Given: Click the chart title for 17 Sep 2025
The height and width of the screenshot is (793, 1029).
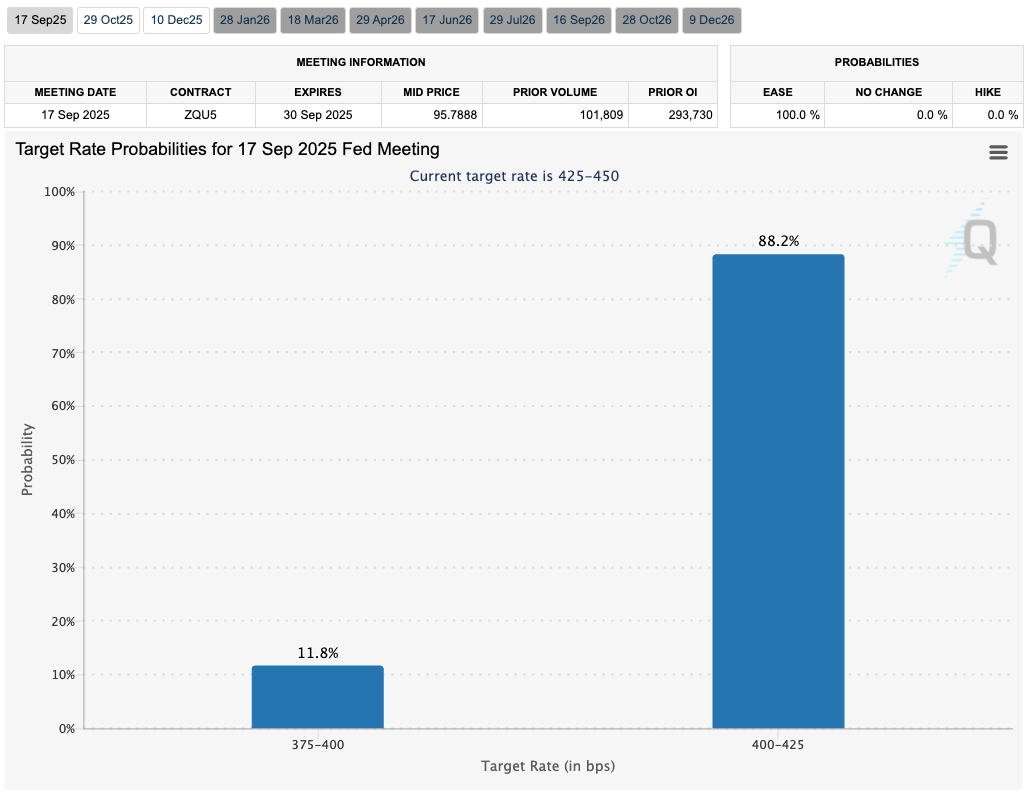Looking at the screenshot, I should [227, 150].
